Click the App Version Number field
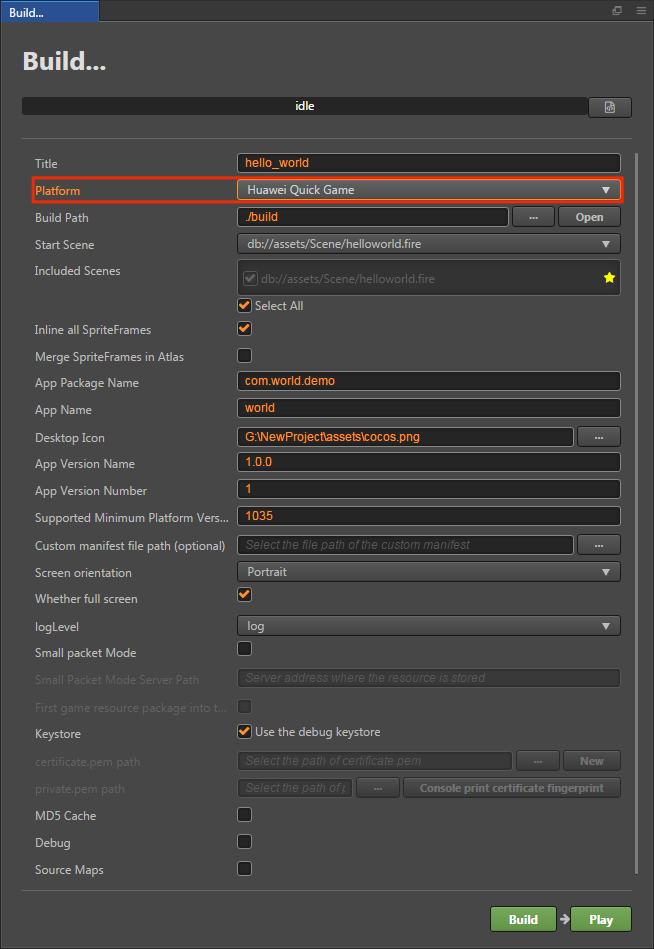 tap(429, 489)
